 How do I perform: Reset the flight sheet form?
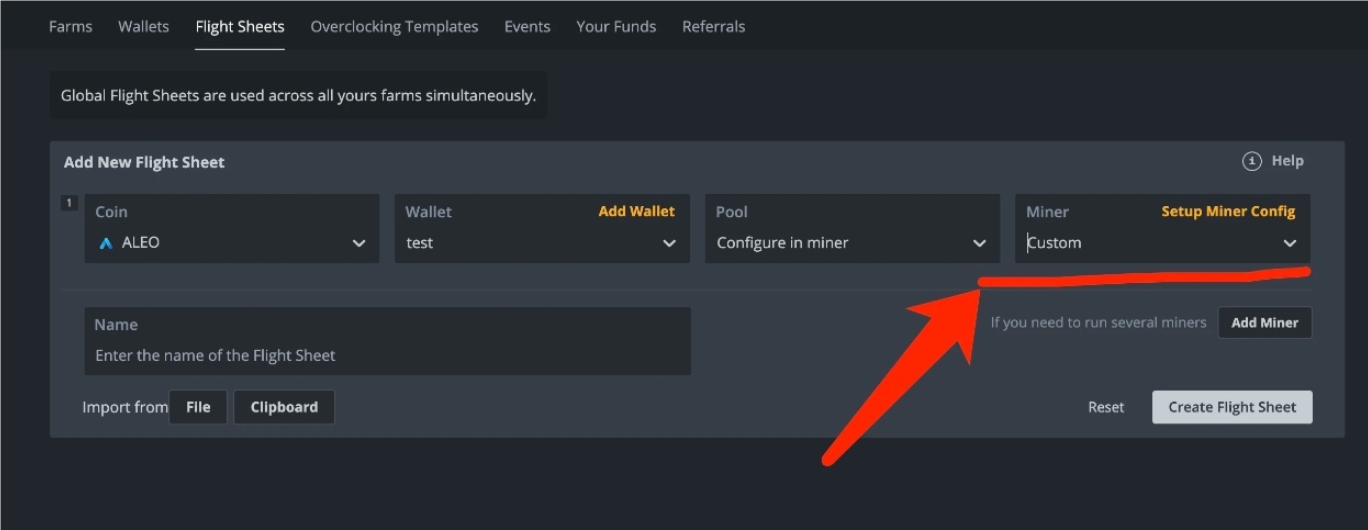click(1106, 407)
